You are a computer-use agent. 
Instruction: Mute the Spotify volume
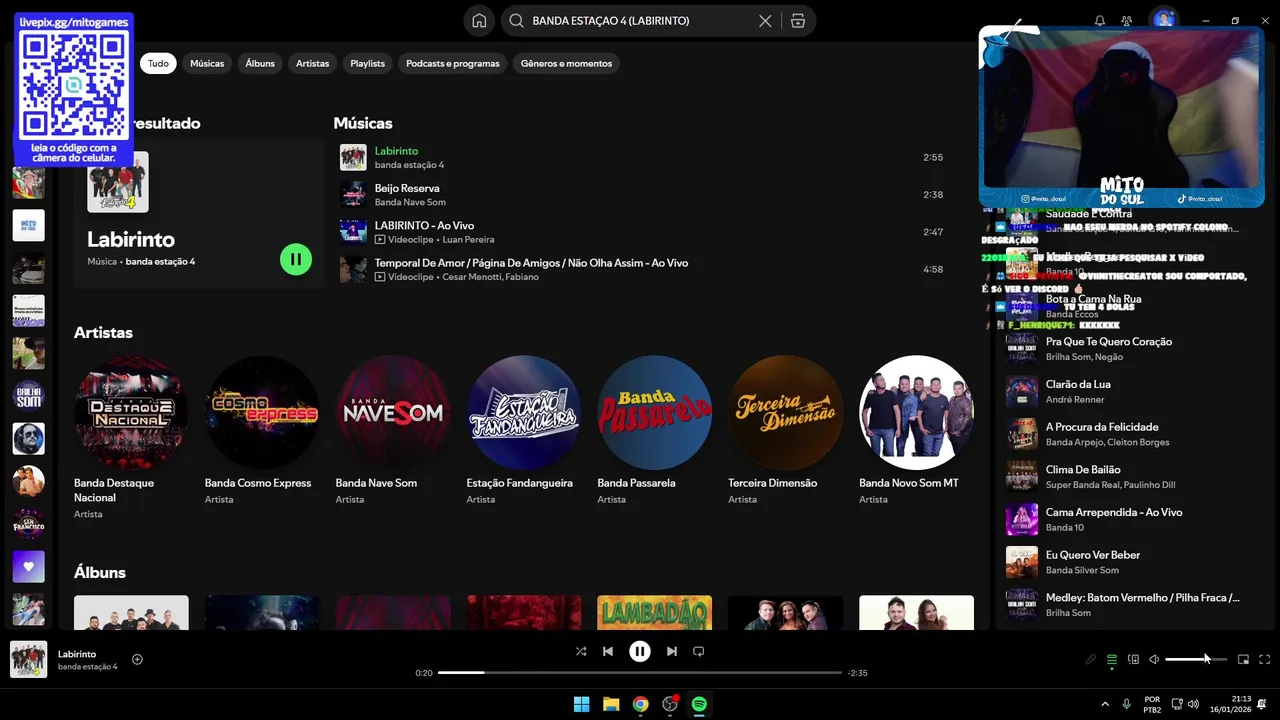point(1154,659)
